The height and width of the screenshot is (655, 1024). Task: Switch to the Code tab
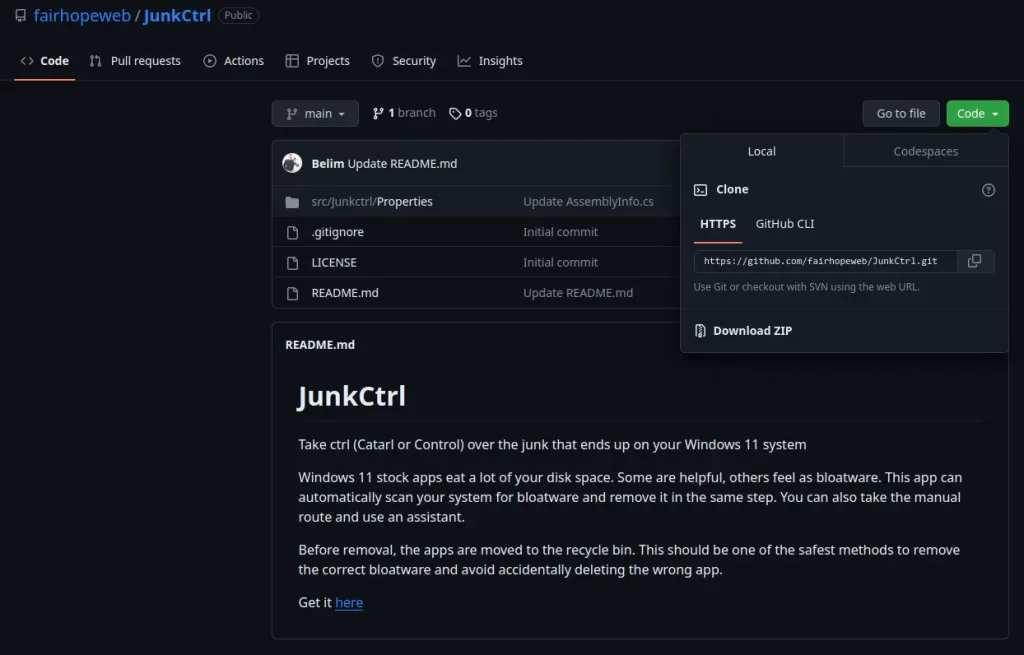point(44,61)
